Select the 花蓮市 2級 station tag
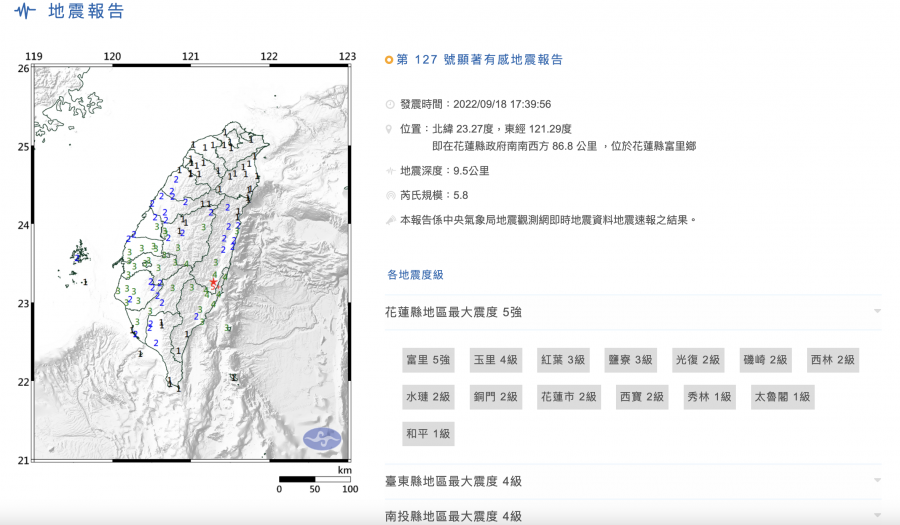 pyautogui.click(x=568, y=397)
